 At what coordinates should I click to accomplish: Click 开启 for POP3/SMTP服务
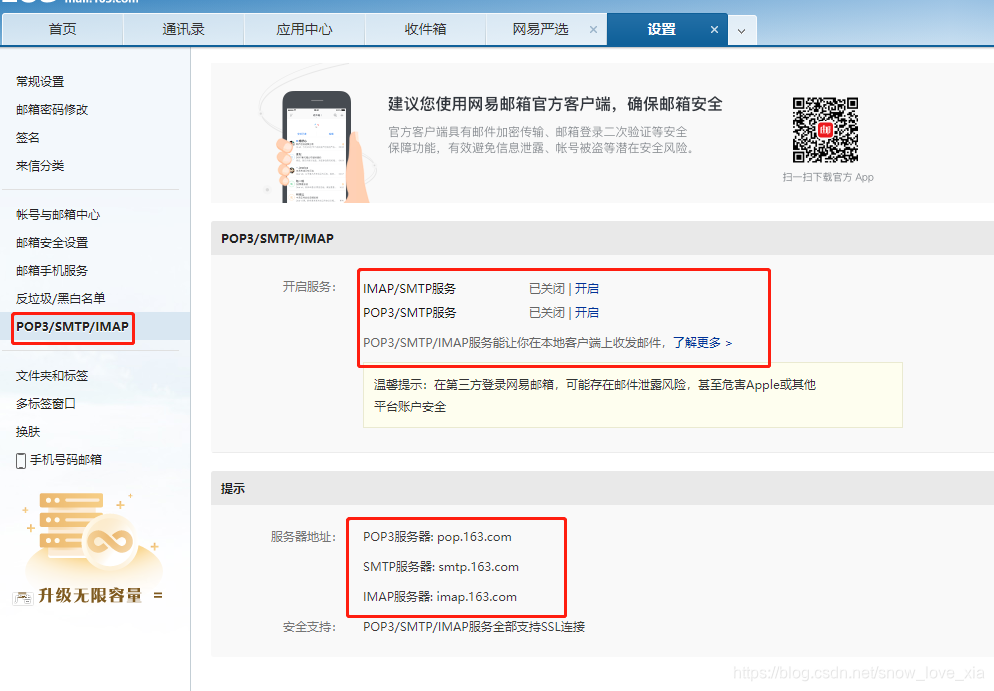point(587,313)
